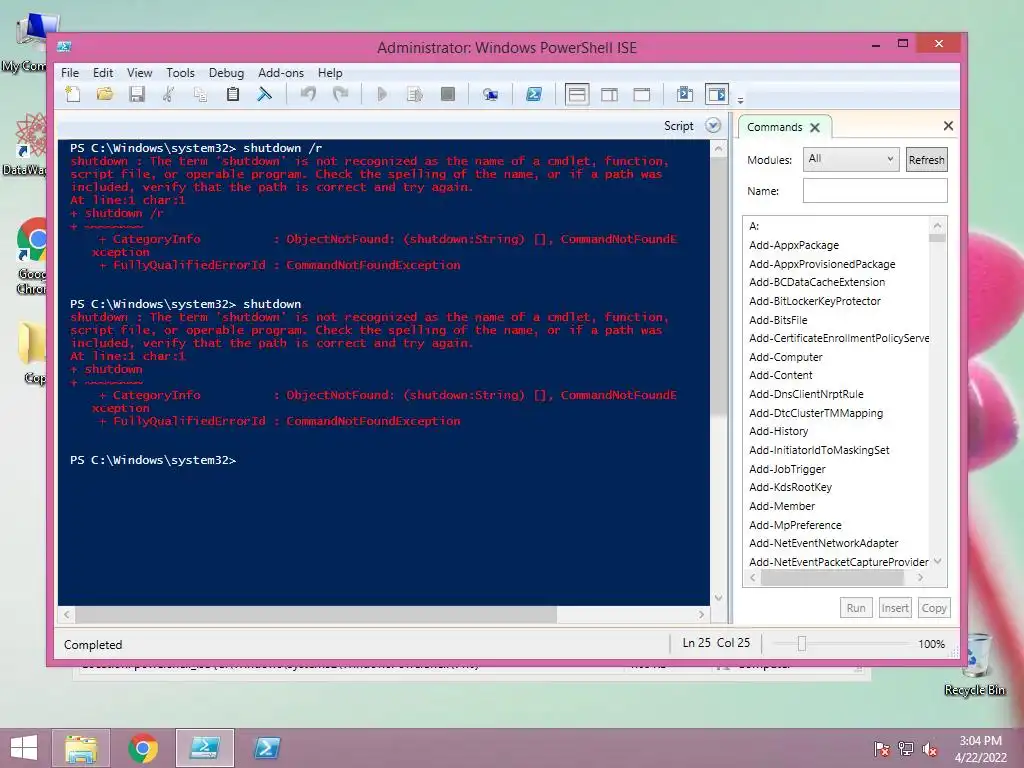The width and height of the screenshot is (1024, 768).
Task: Click the Cut scissors icon
Action: pyautogui.click(x=168, y=95)
